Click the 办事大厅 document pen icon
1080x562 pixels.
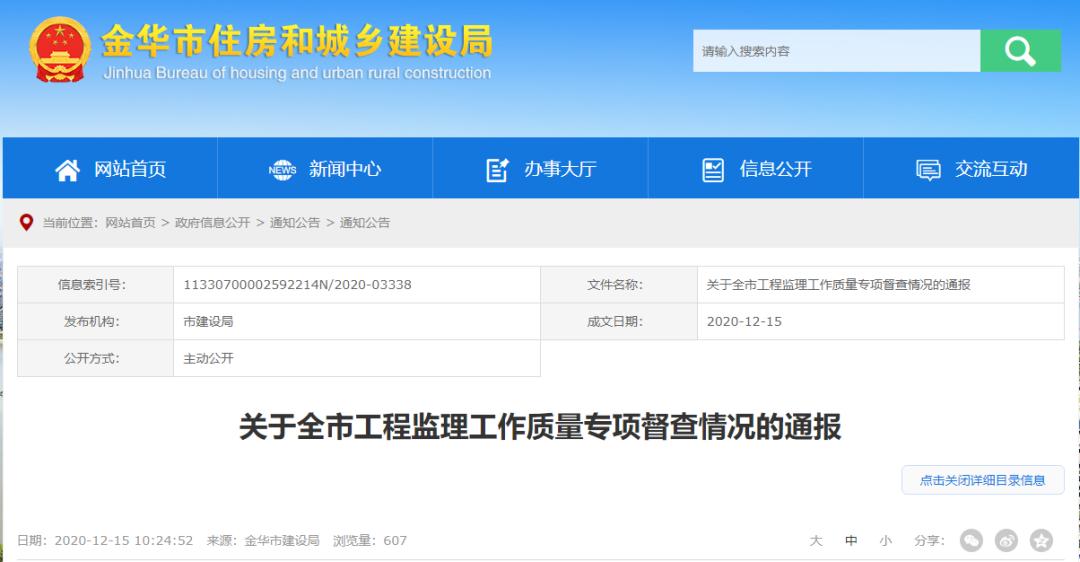[x=497, y=170]
